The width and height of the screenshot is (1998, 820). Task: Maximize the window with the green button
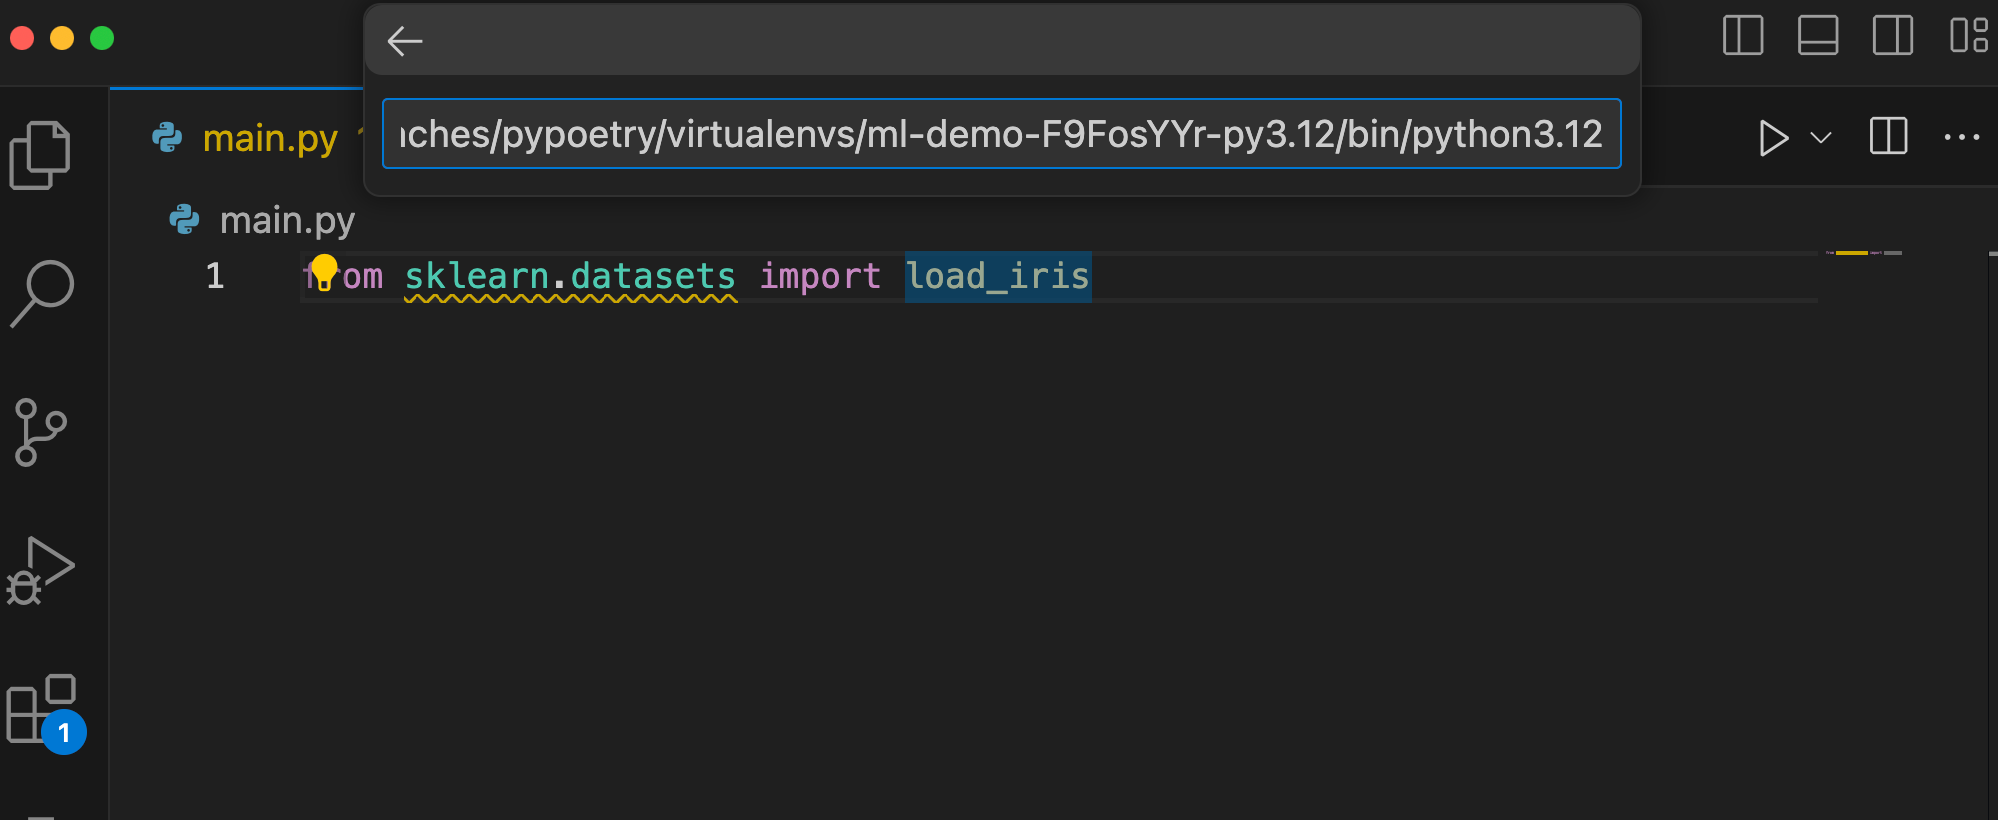pyautogui.click(x=102, y=38)
